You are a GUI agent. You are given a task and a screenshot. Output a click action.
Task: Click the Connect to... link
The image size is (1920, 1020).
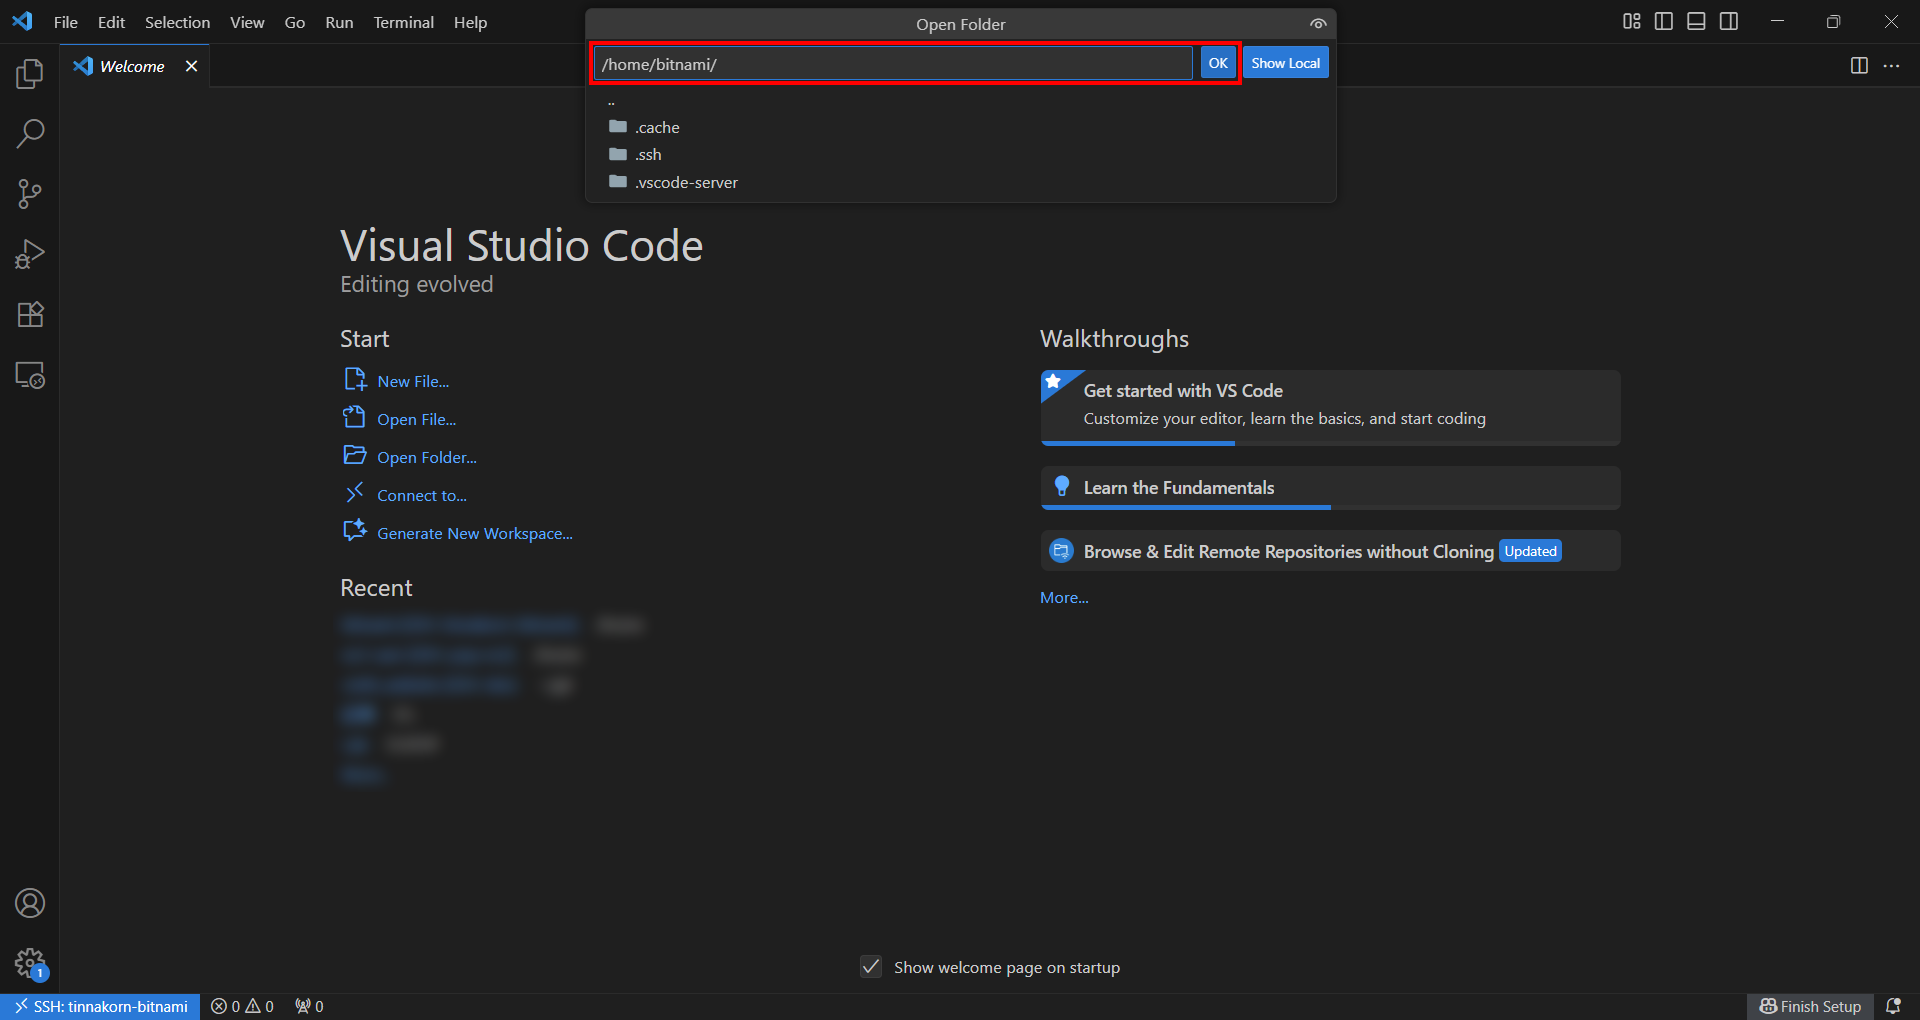tap(422, 495)
